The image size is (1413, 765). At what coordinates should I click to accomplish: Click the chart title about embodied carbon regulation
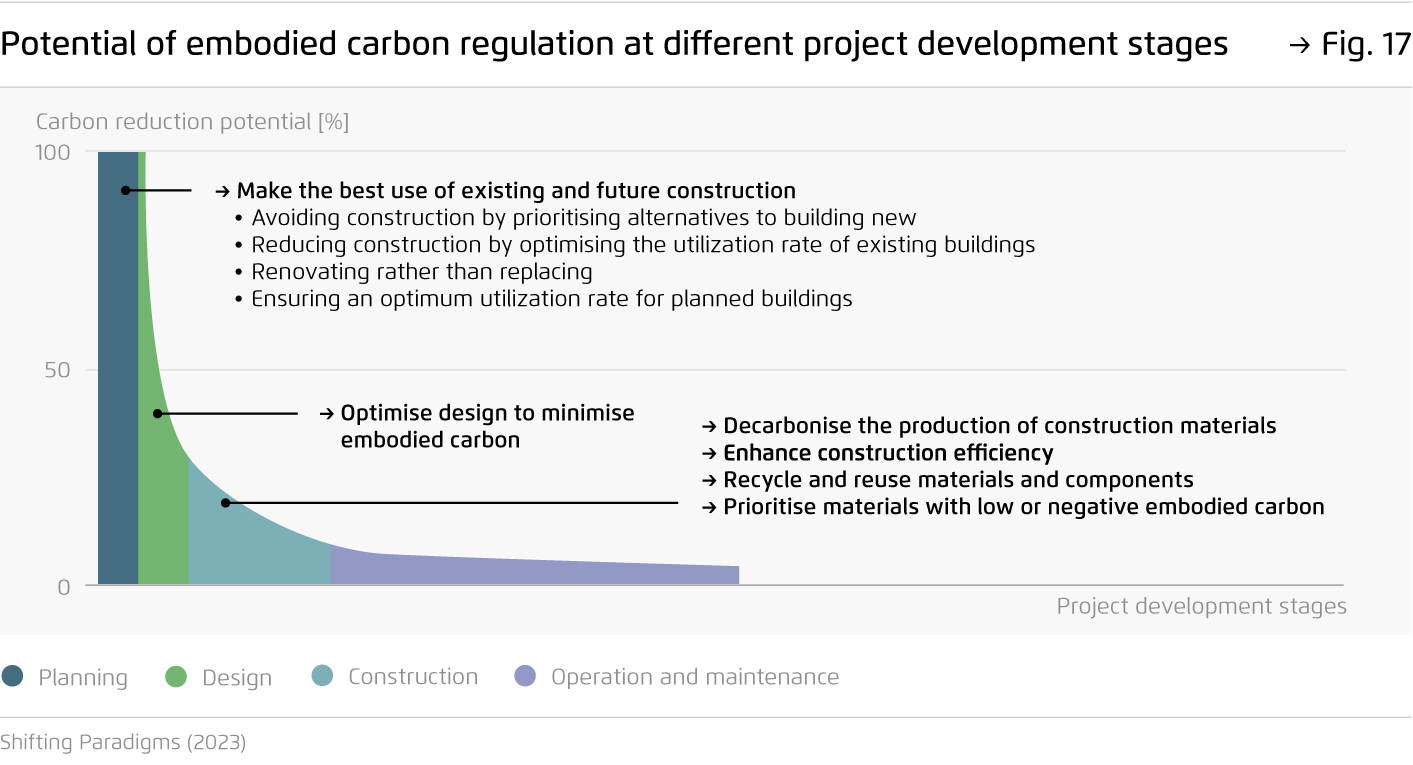614,45
